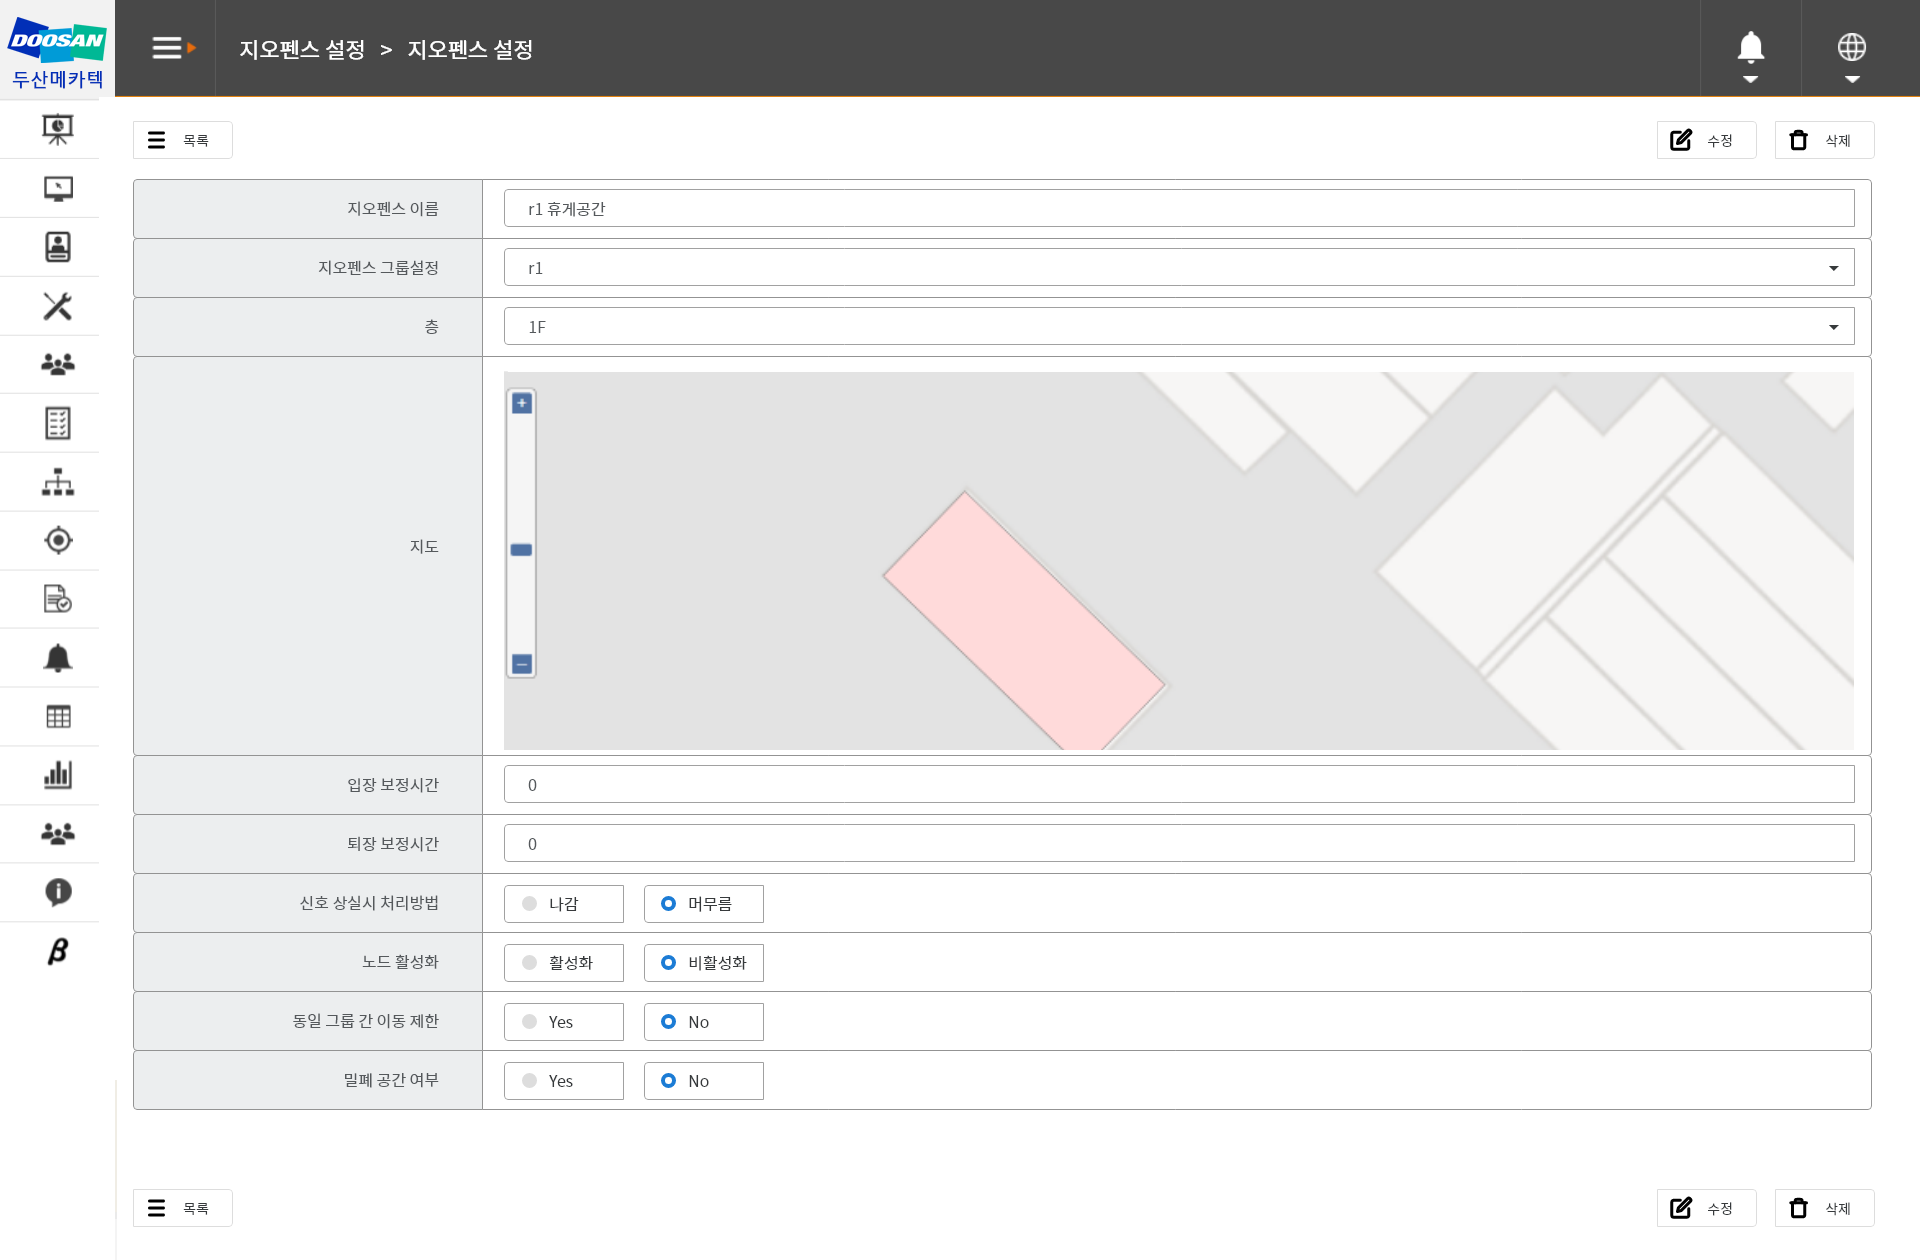Image resolution: width=1920 pixels, height=1260 pixels.
Task: Click the top 목록 list button
Action: point(182,141)
